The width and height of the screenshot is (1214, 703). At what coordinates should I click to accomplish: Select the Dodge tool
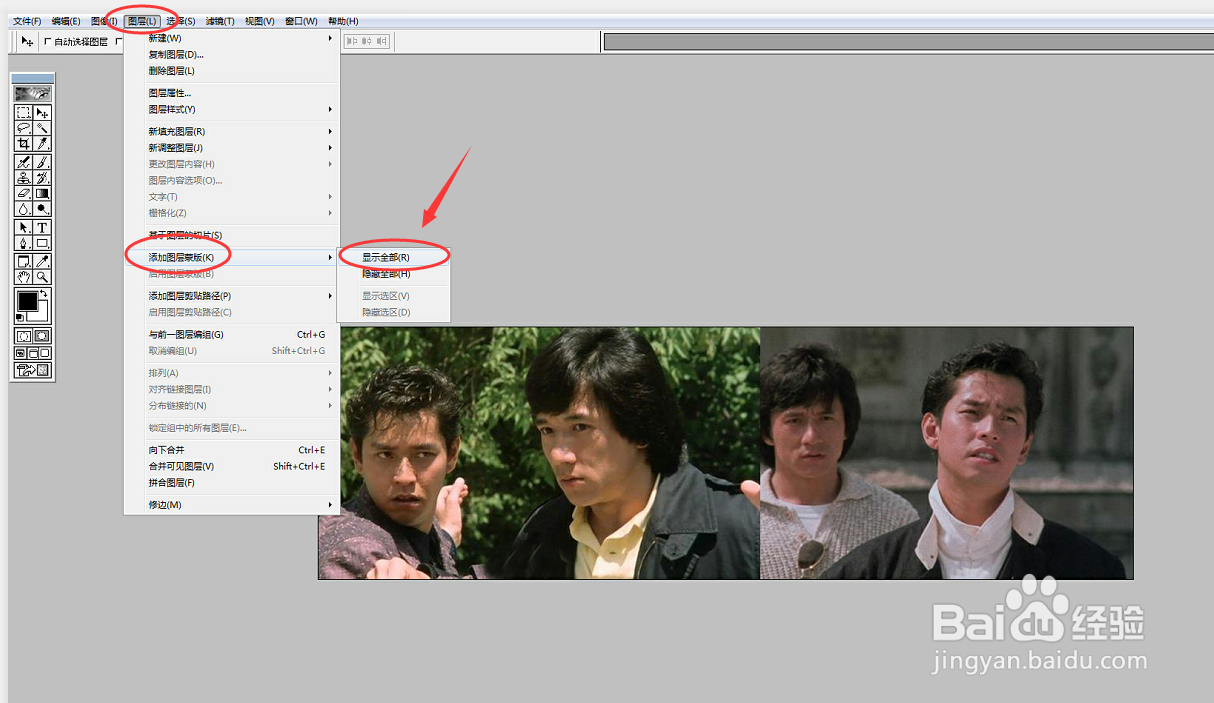point(43,209)
